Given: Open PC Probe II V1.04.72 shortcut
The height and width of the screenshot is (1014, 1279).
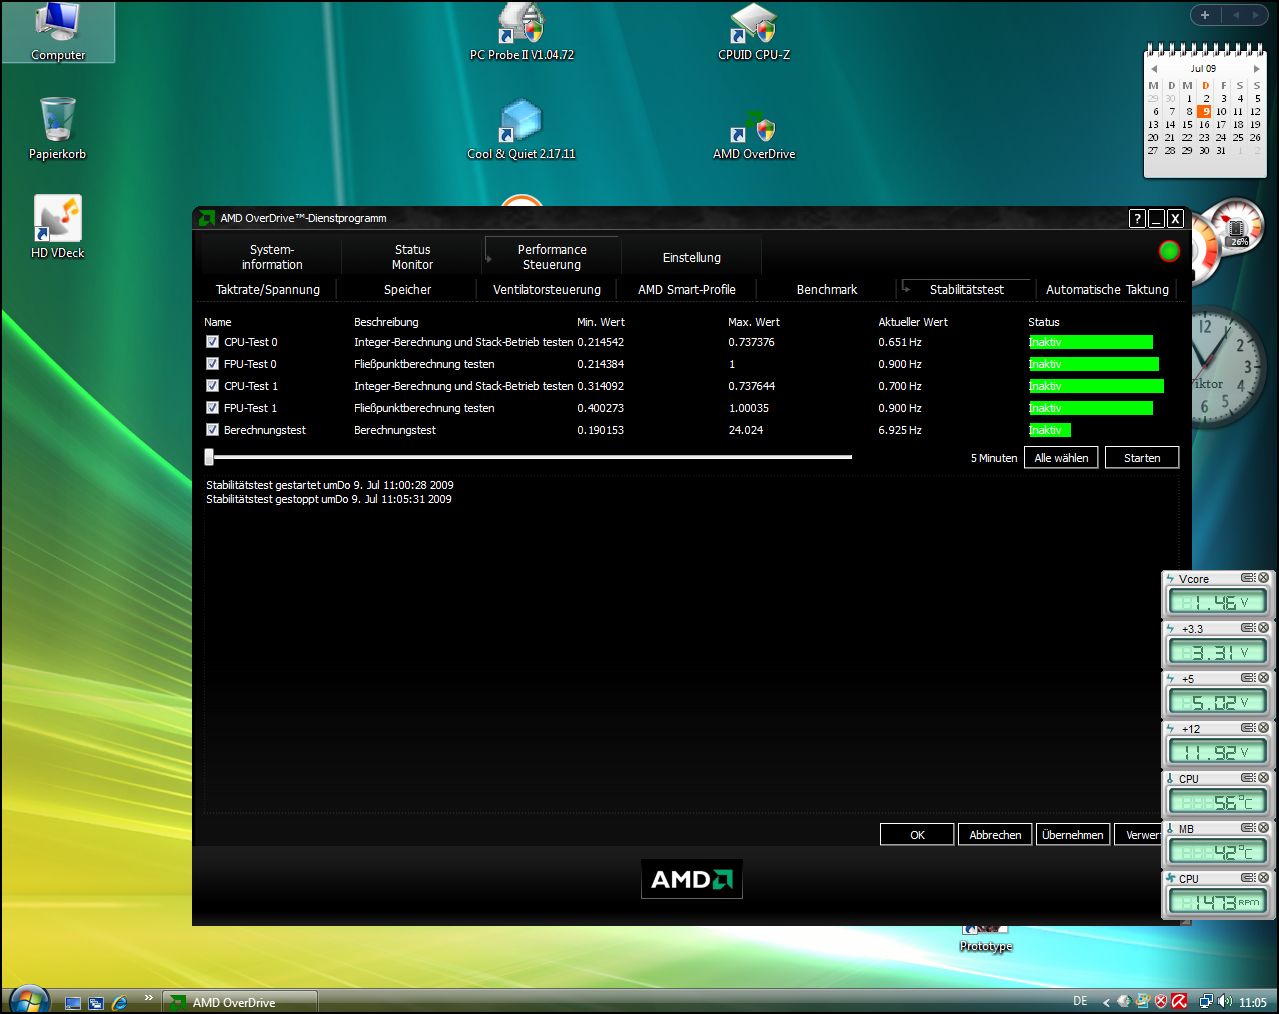Looking at the screenshot, I should [521, 32].
